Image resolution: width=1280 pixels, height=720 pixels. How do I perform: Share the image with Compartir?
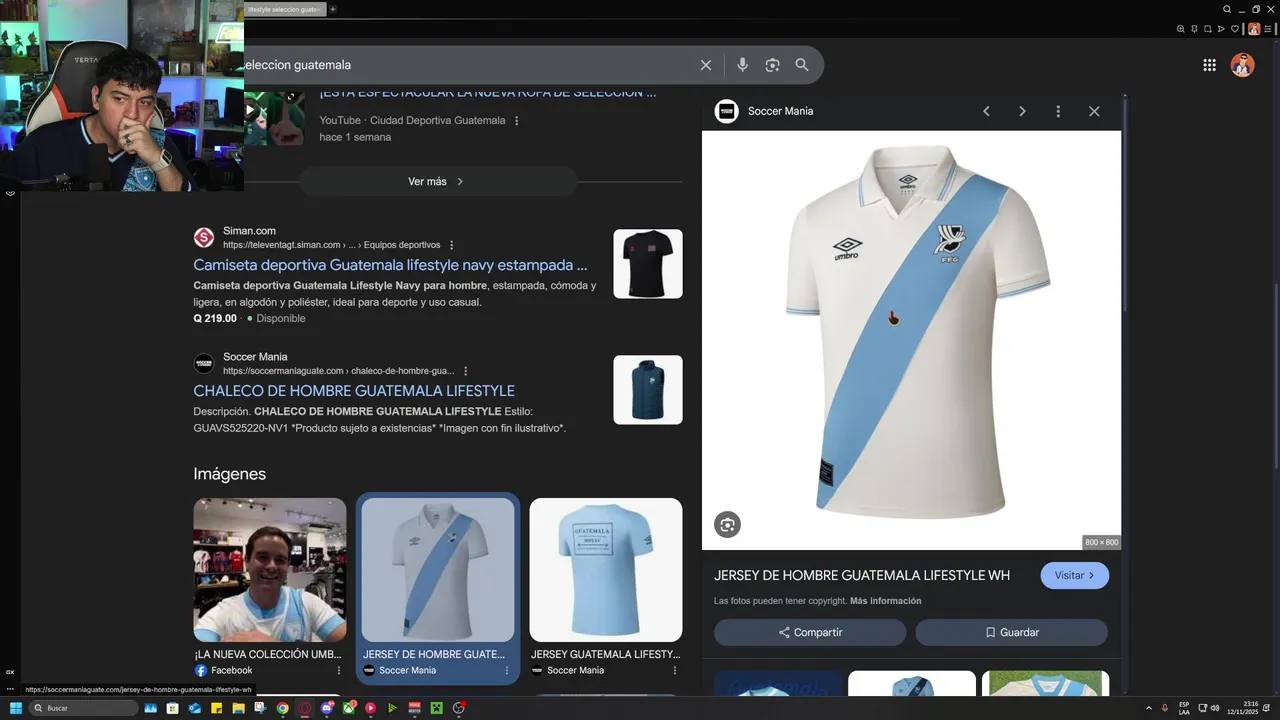[x=810, y=632]
